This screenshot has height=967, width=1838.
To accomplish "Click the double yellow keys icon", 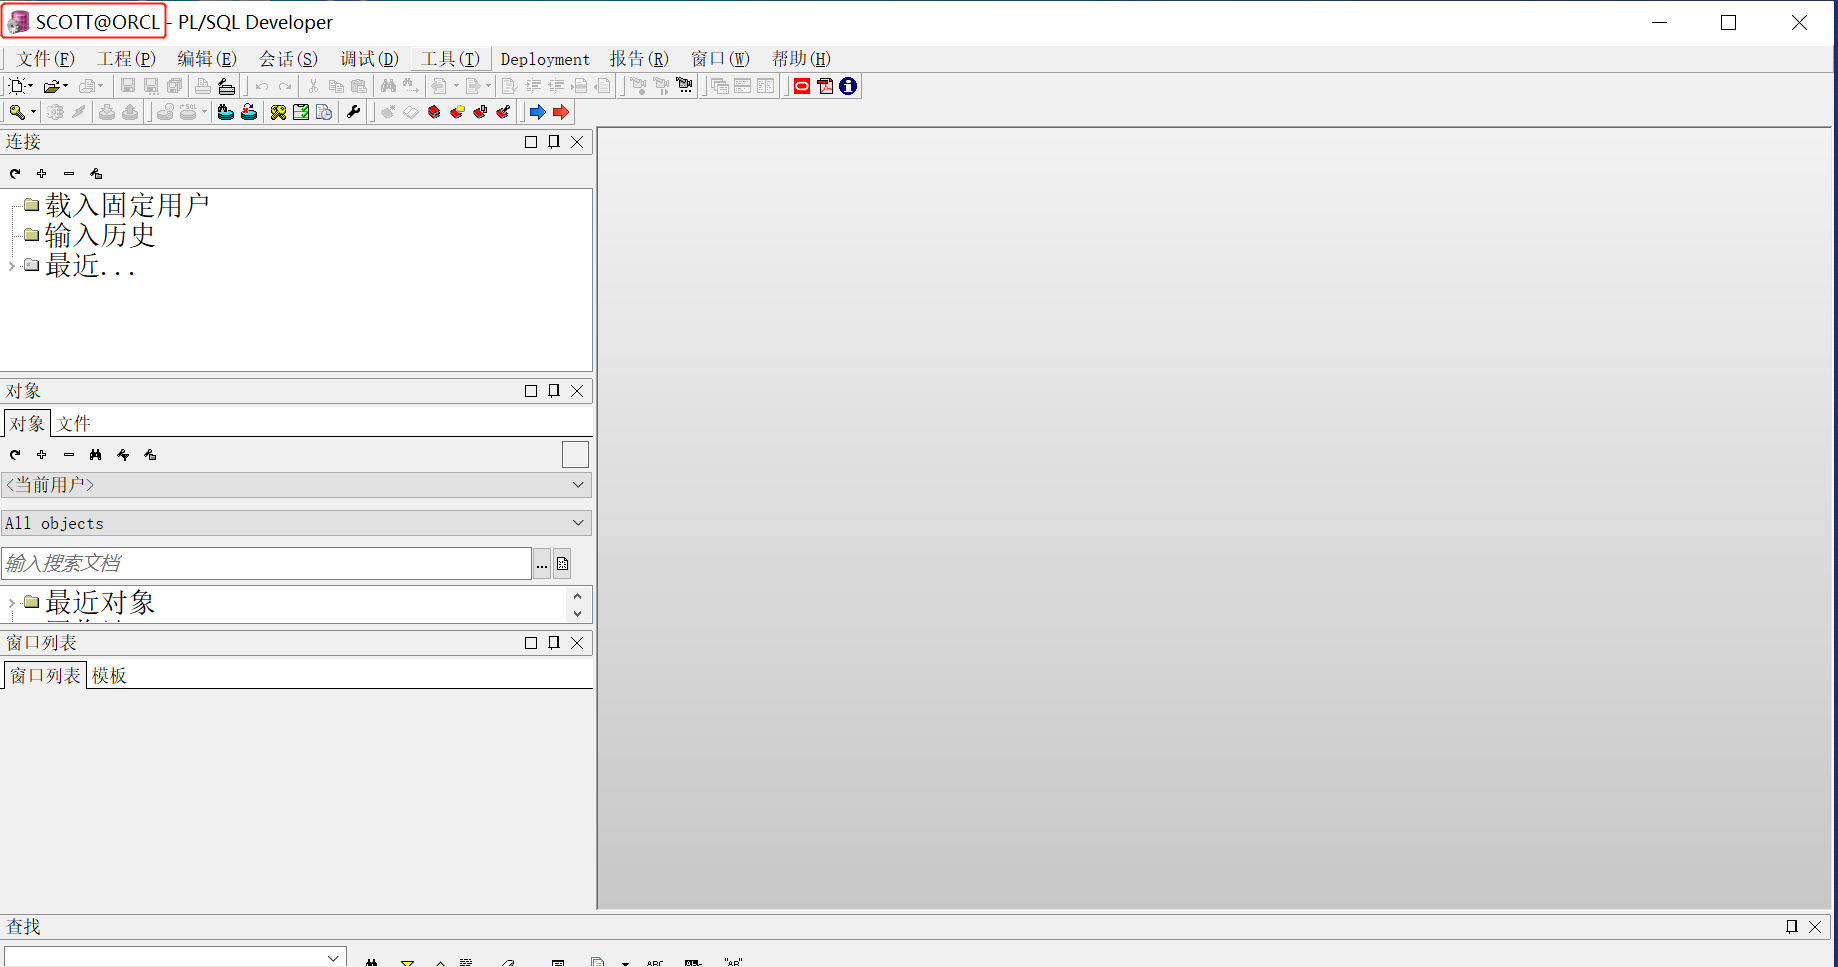I will [278, 112].
